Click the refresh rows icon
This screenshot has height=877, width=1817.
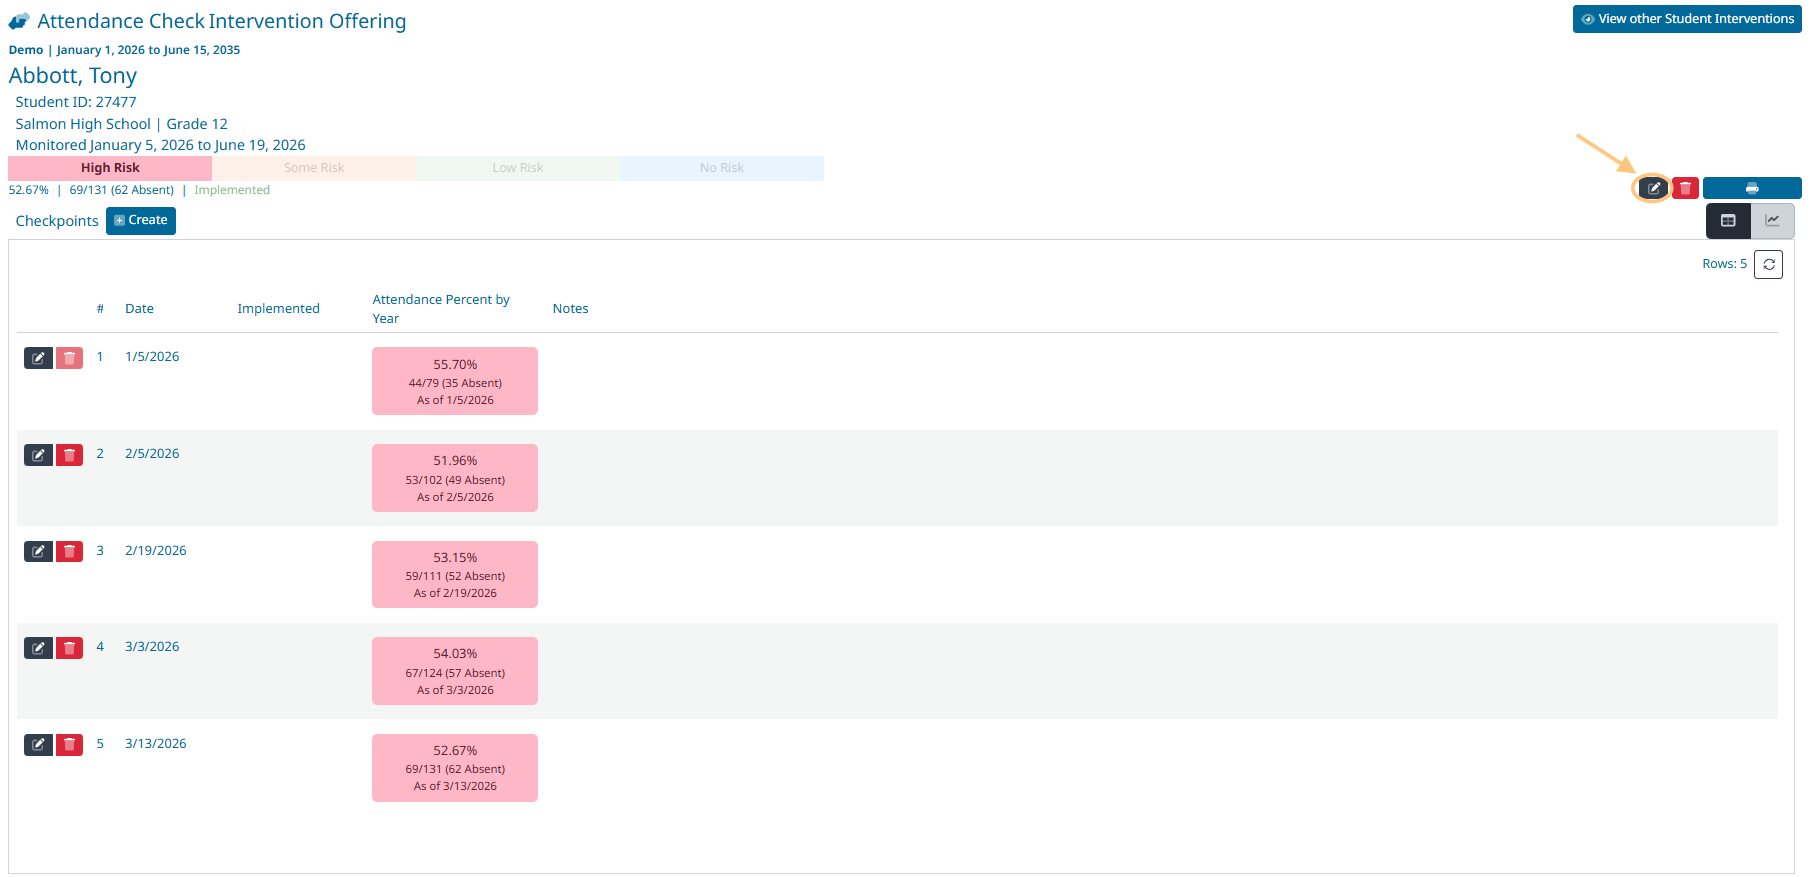pyautogui.click(x=1768, y=264)
